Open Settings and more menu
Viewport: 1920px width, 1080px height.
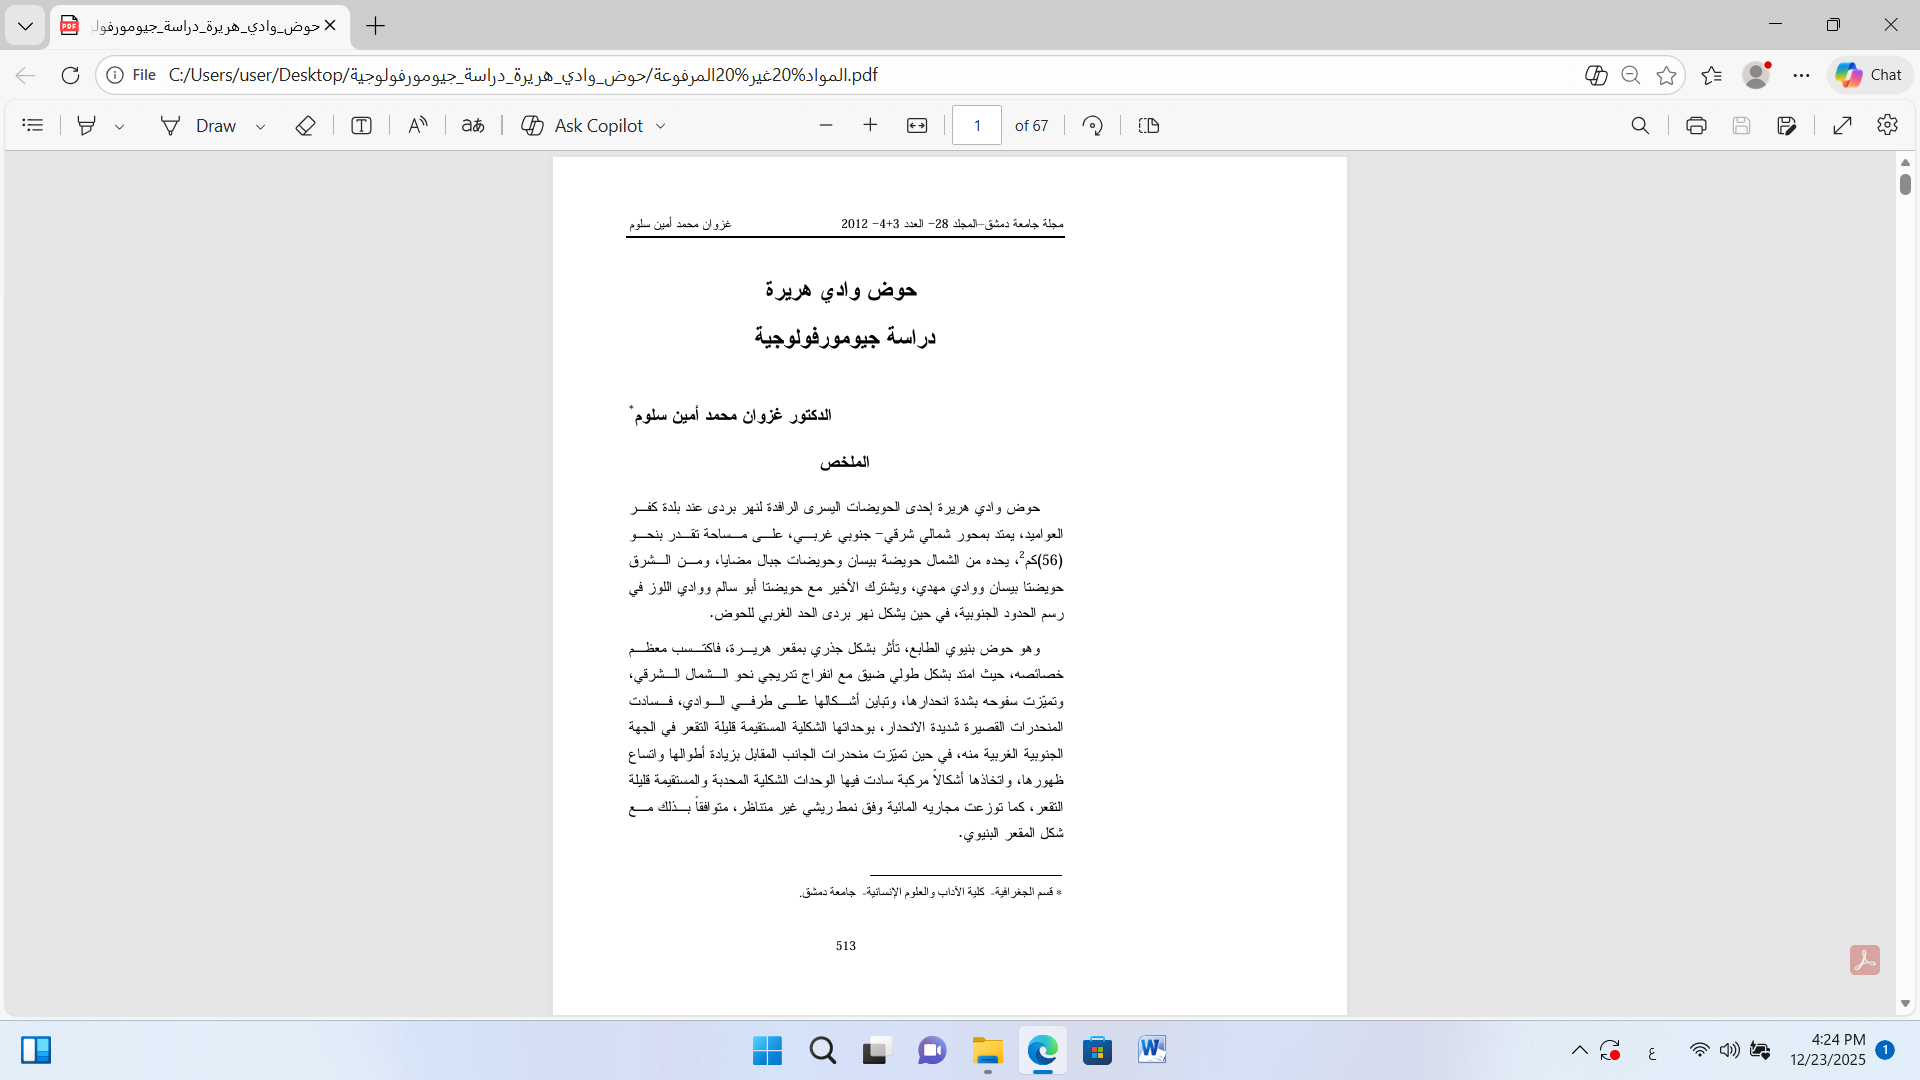(x=1802, y=75)
